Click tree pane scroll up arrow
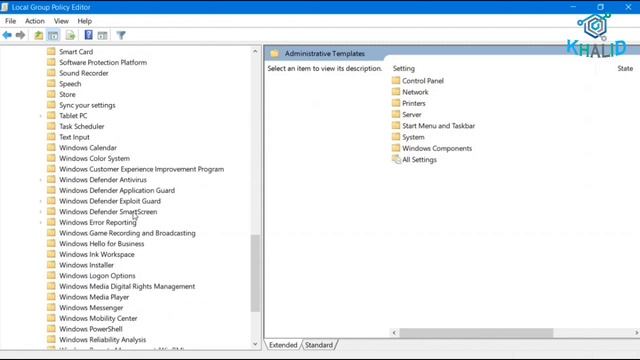Image resolution: width=640 pixels, height=360 pixels. click(255, 51)
